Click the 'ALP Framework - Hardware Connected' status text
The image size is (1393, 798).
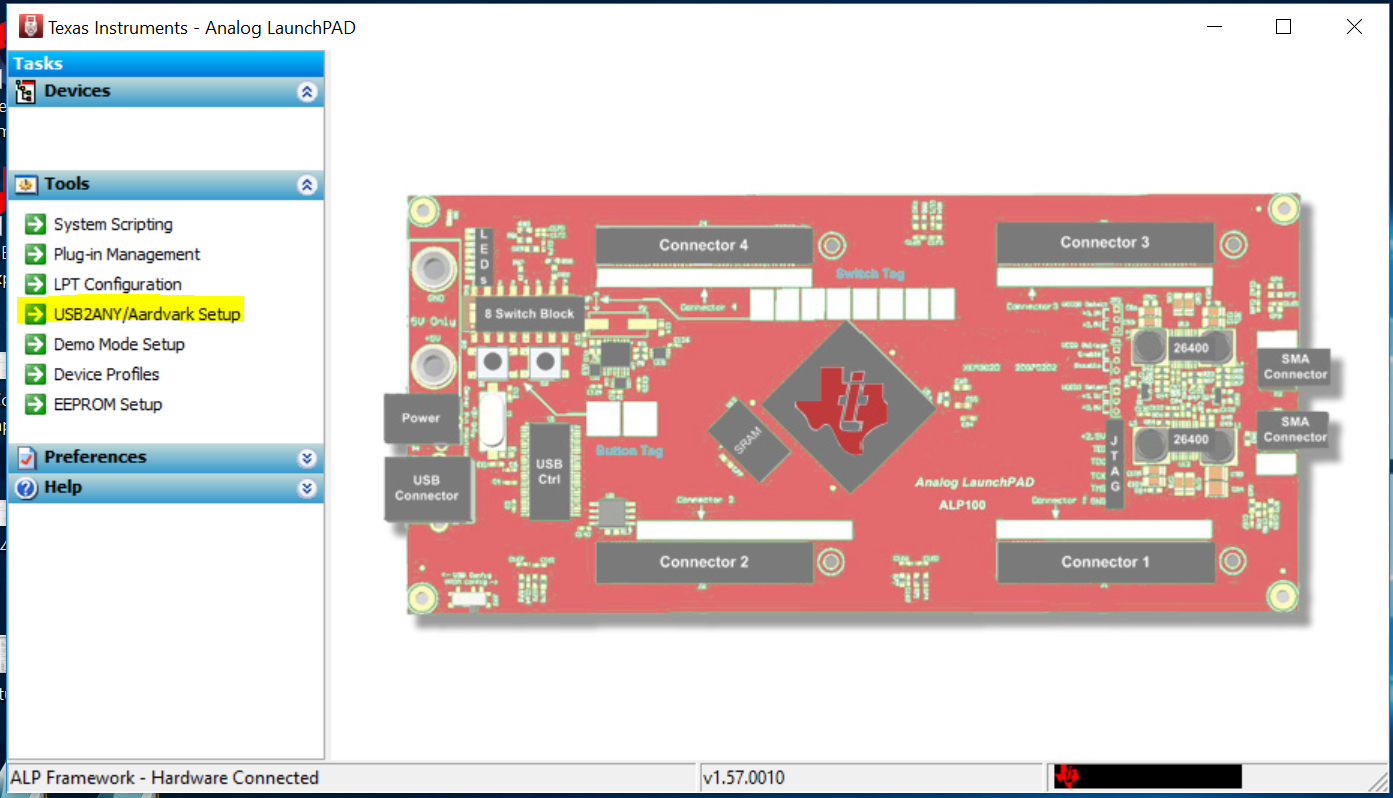(x=164, y=777)
